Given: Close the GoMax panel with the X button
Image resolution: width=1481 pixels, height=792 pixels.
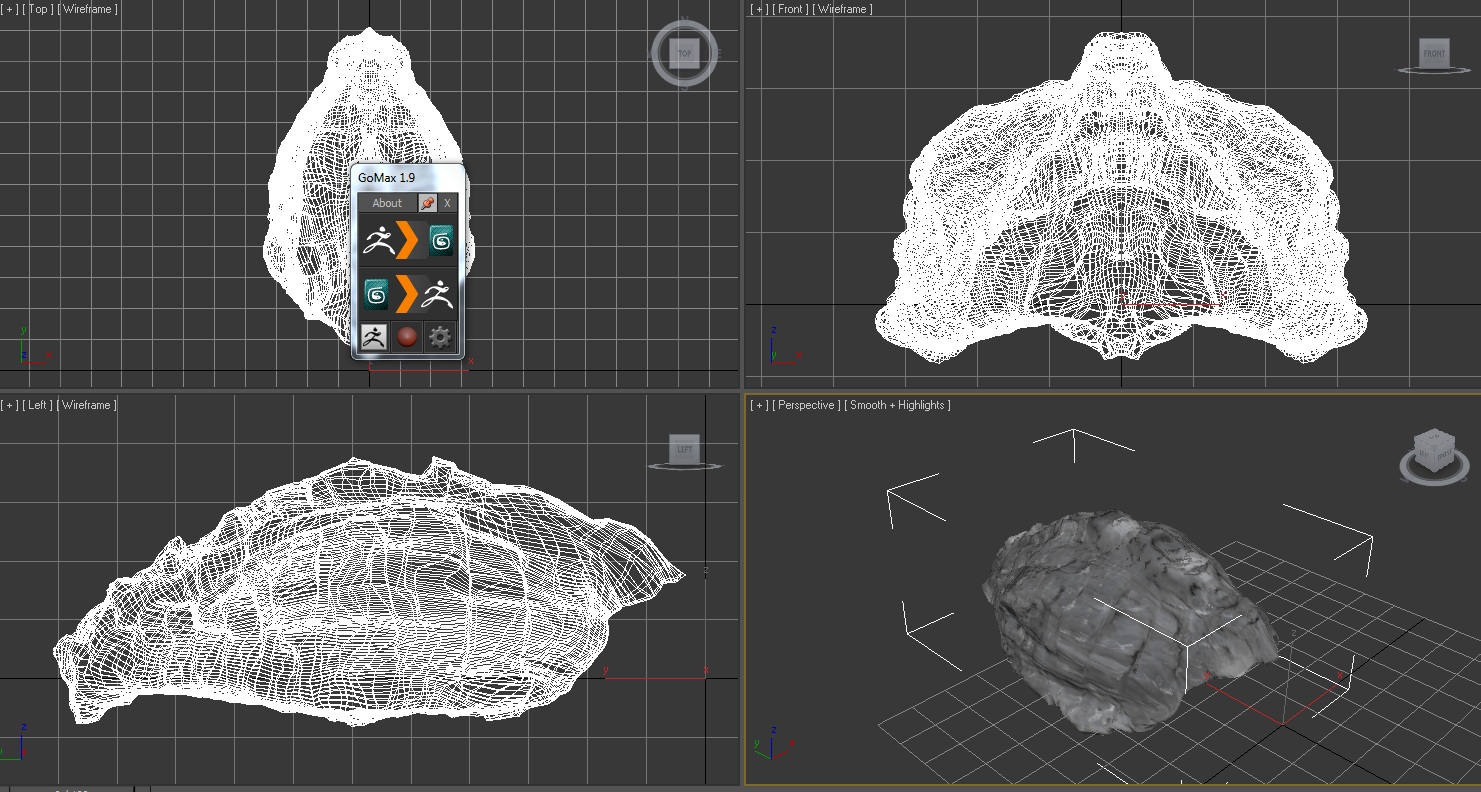Looking at the screenshot, I should tap(447, 203).
